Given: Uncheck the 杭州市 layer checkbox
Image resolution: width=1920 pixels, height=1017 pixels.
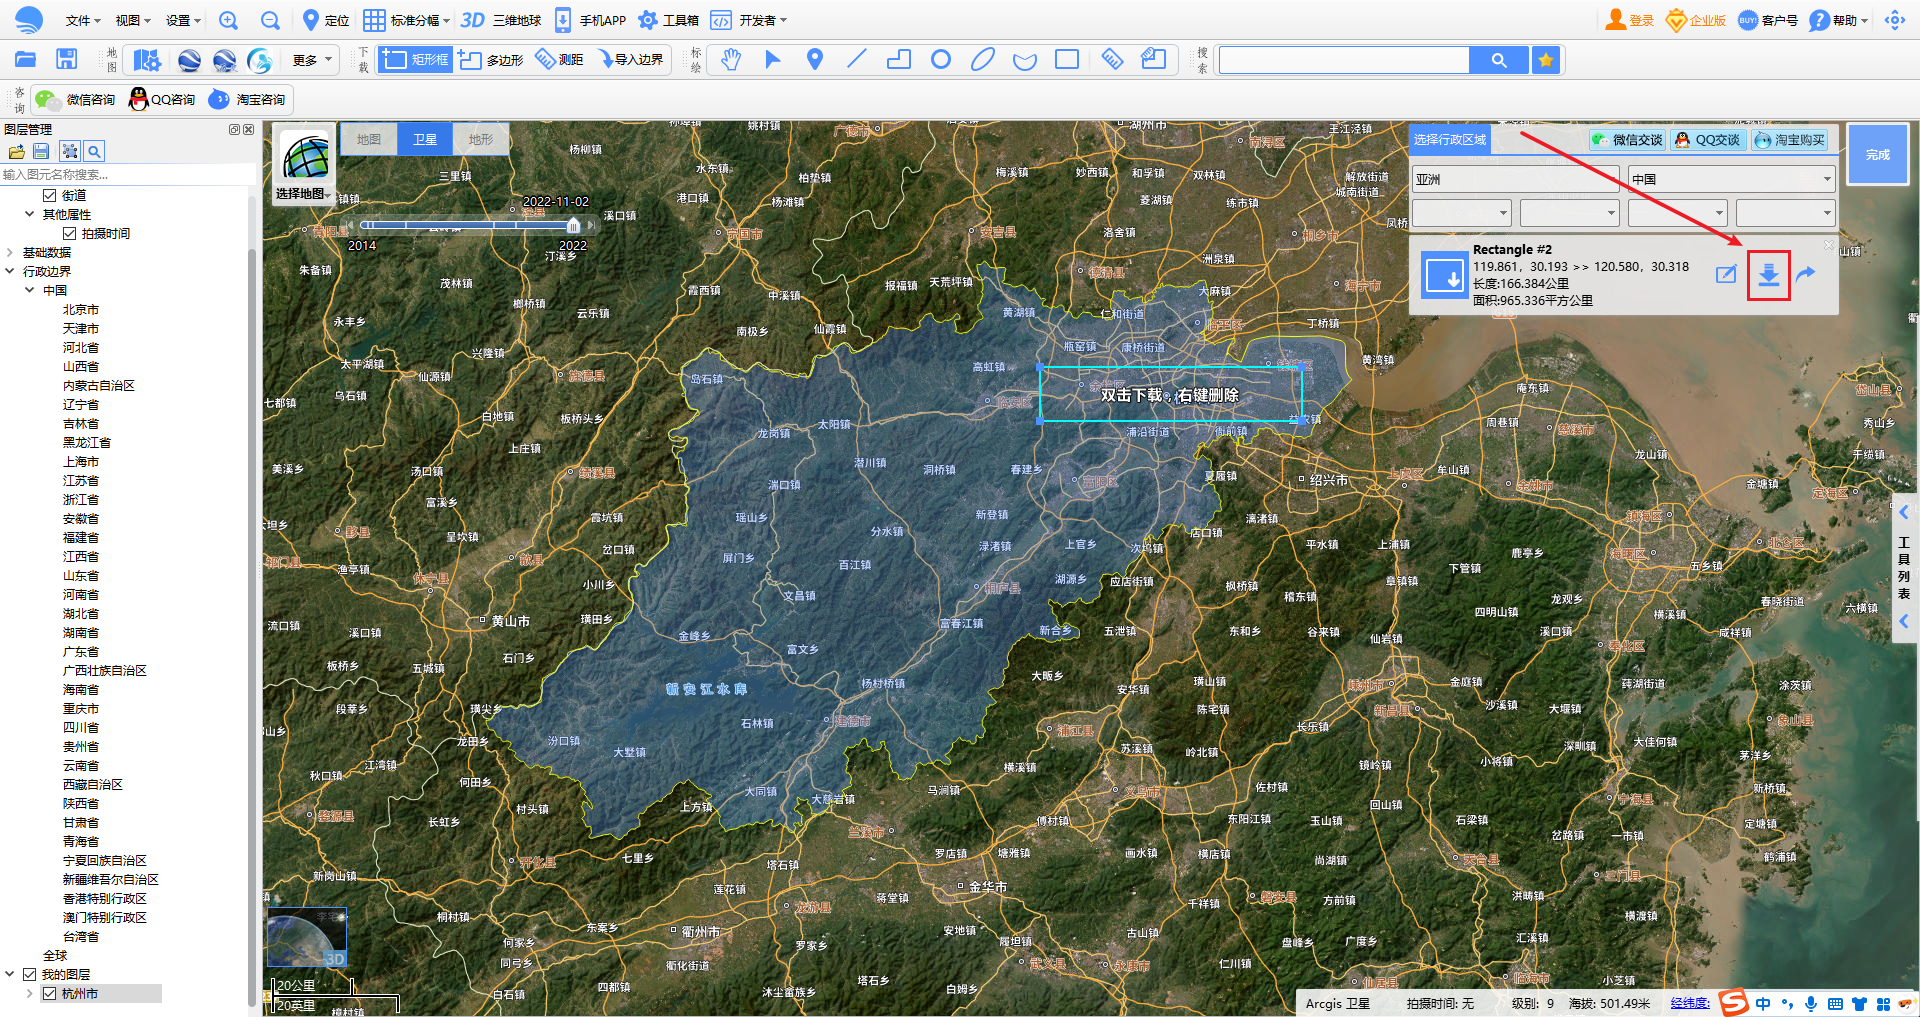Looking at the screenshot, I should (49, 994).
